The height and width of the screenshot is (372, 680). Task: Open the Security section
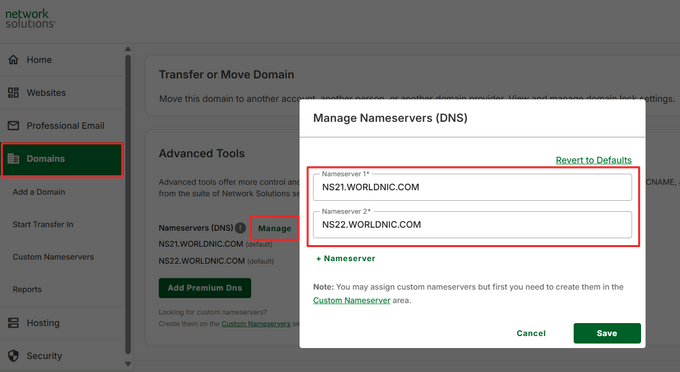click(62, 356)
